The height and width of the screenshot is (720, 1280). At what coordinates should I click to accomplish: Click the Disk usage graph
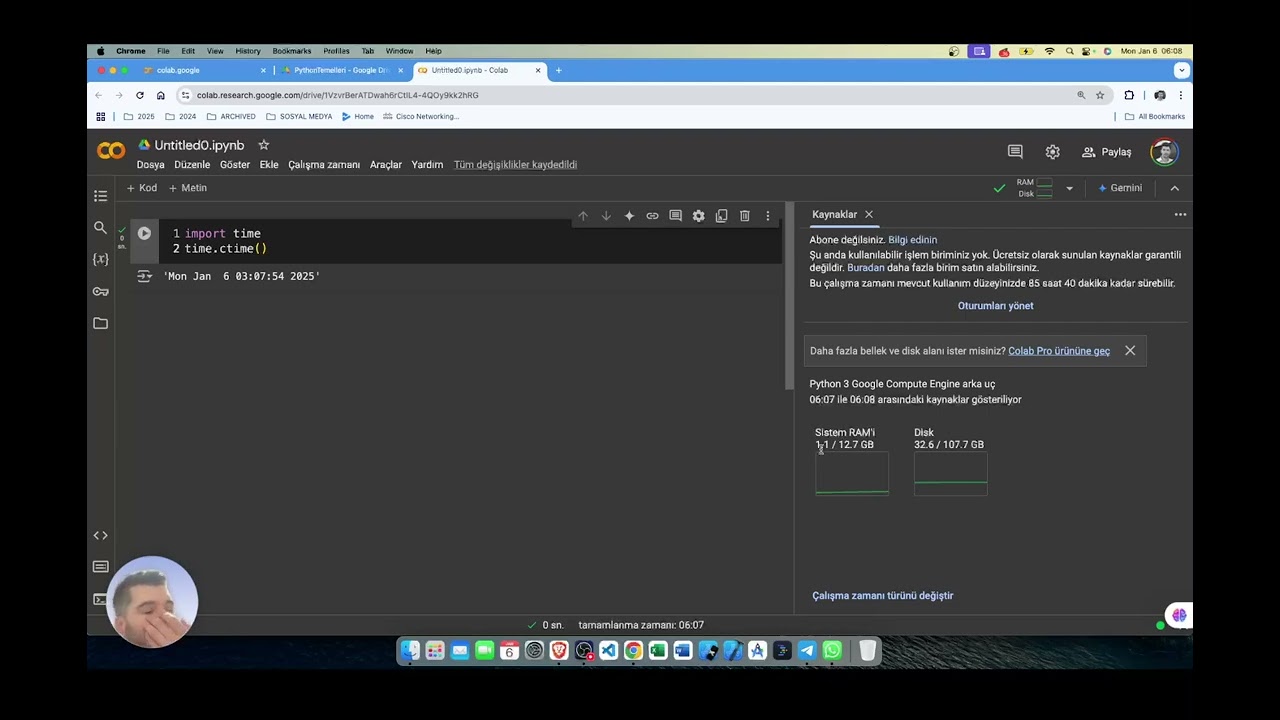point(951,474)
